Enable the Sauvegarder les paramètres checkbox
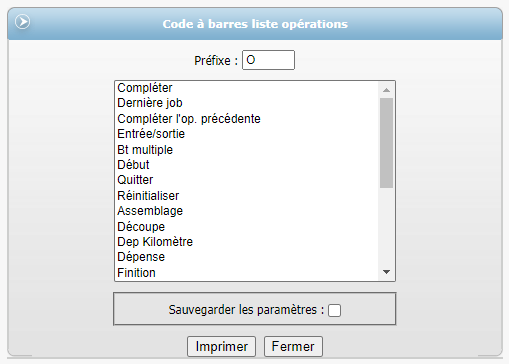This screenshot has height=364, width=509. point(334,310)
